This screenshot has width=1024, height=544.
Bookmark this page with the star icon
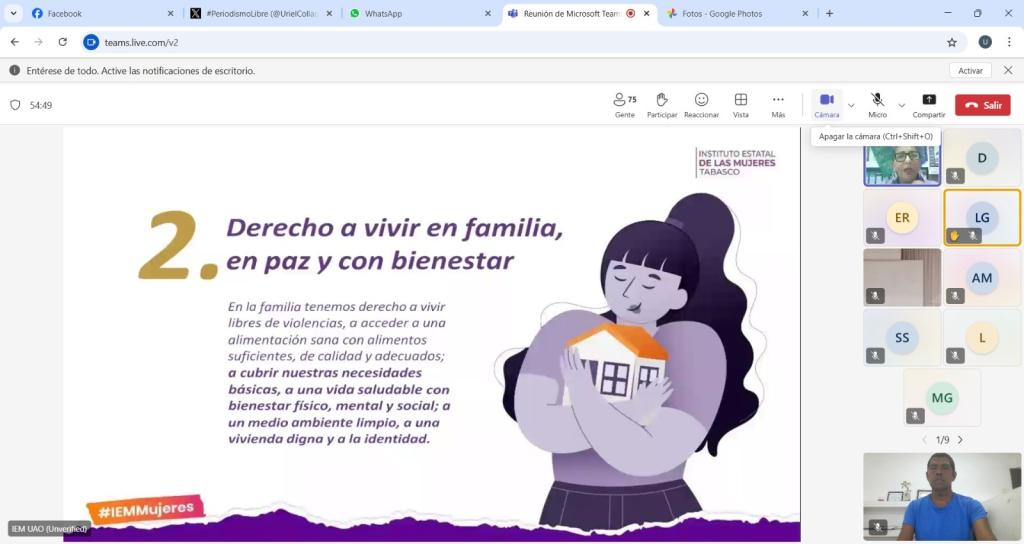[x=952, y=42]
